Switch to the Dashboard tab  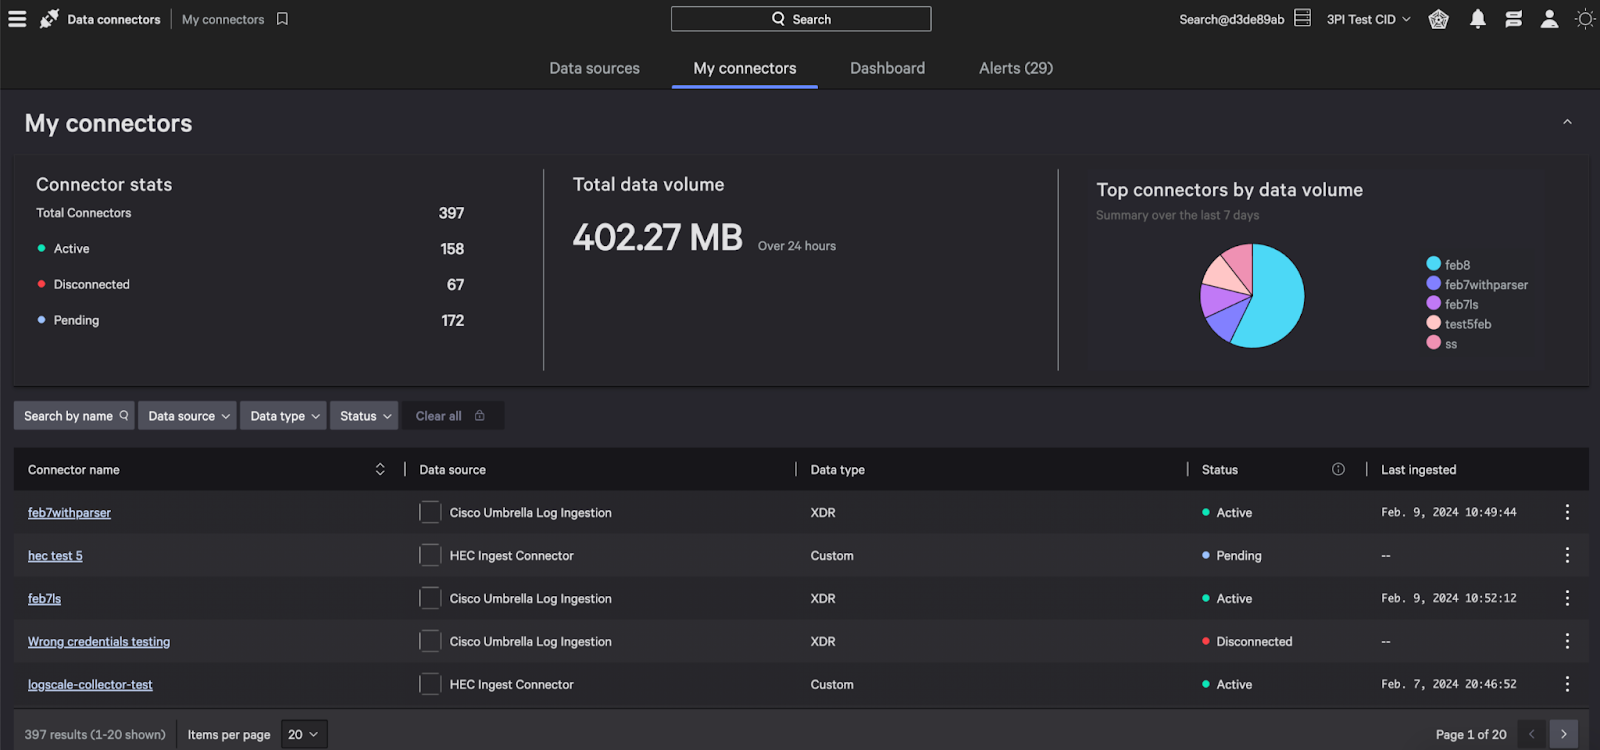pos(887,68)
